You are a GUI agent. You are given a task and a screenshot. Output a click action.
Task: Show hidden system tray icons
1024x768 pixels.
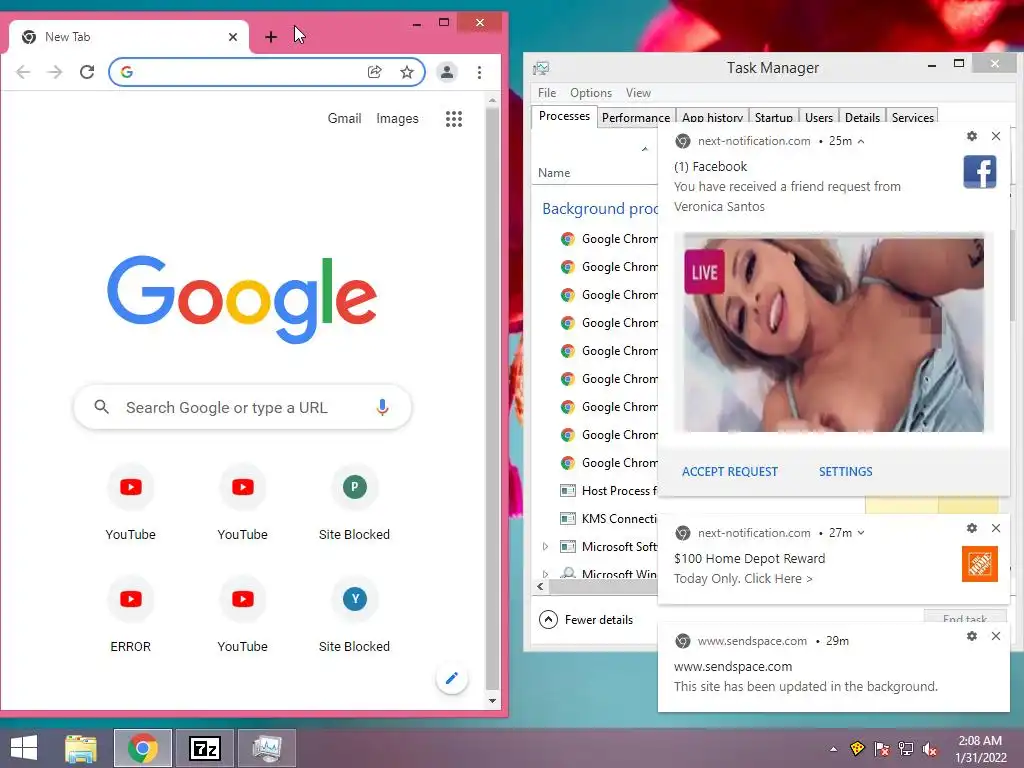pos(833,749)
